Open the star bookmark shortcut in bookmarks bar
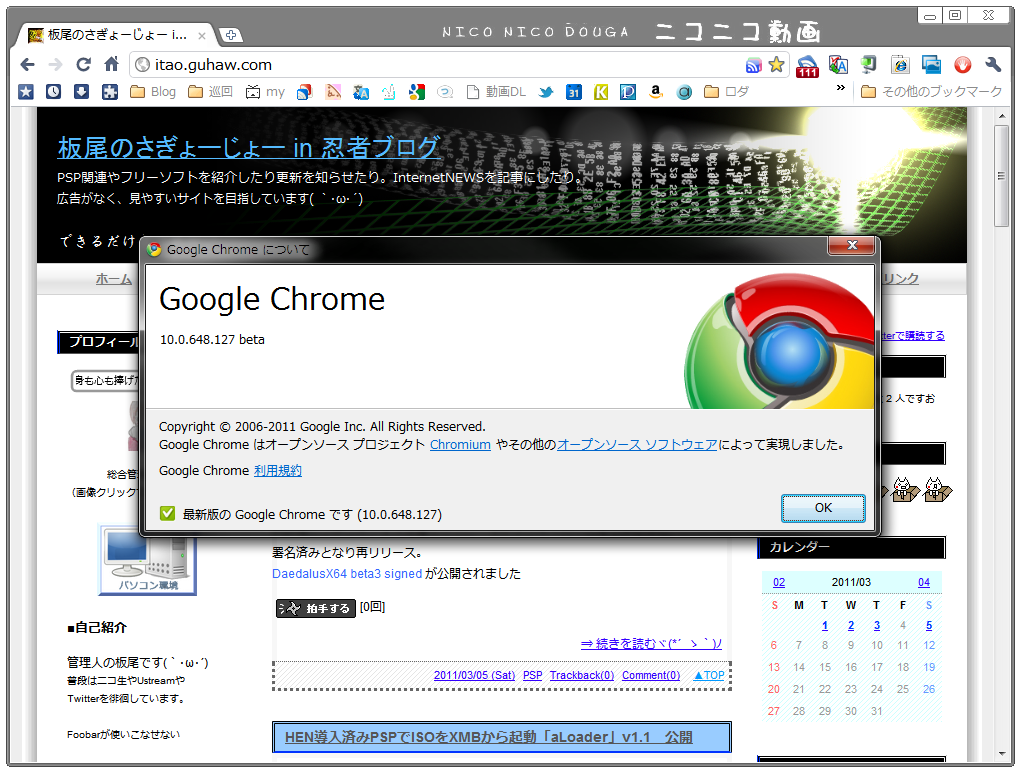This screenshot has width=1023, height=775. [x=25, y=92]
